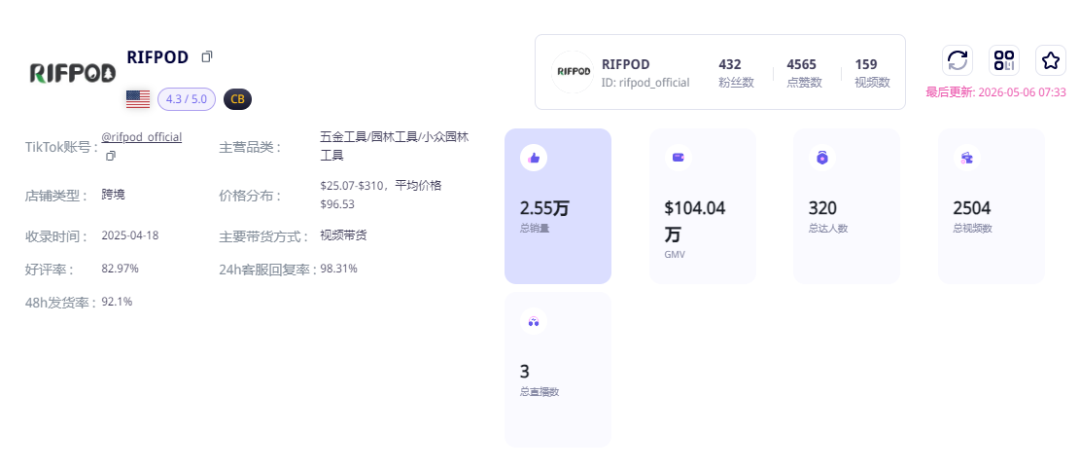The width and height of the screenshot is (1080, 469).
Task: Click the CB badge
Action: pyautogui.click(x=238, y=99)
